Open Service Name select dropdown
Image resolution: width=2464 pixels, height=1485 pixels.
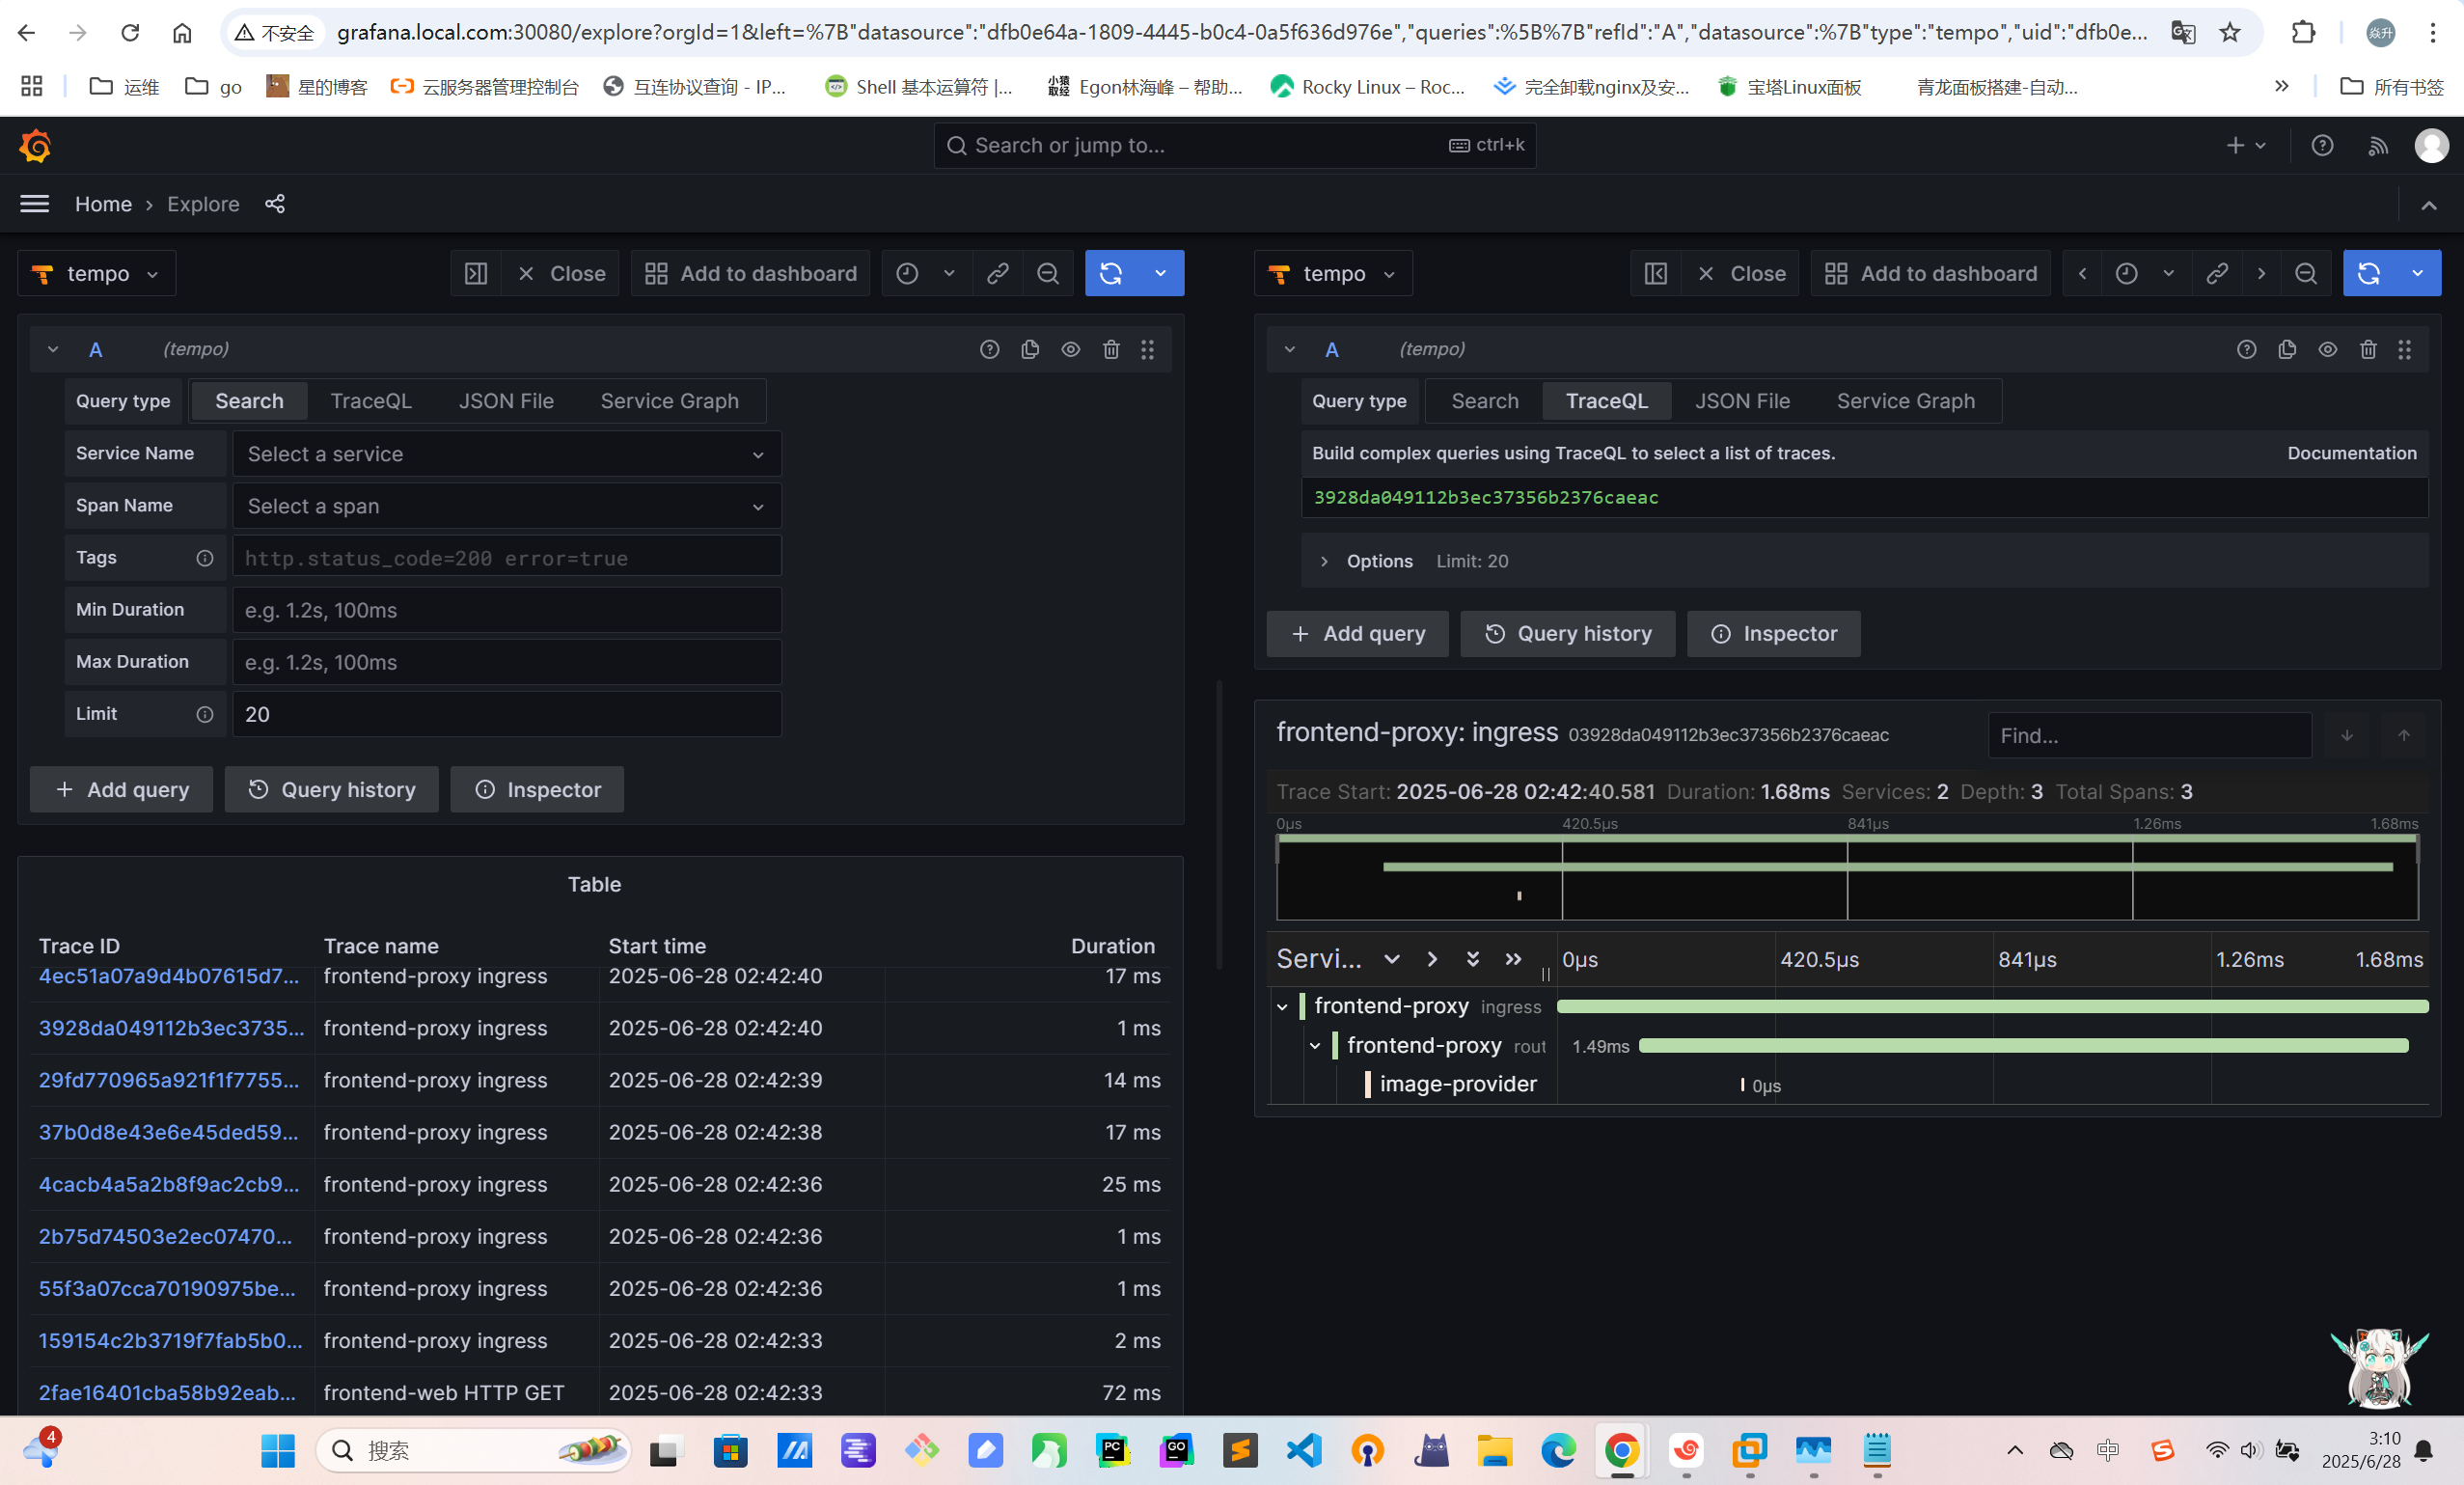point(507,454)
